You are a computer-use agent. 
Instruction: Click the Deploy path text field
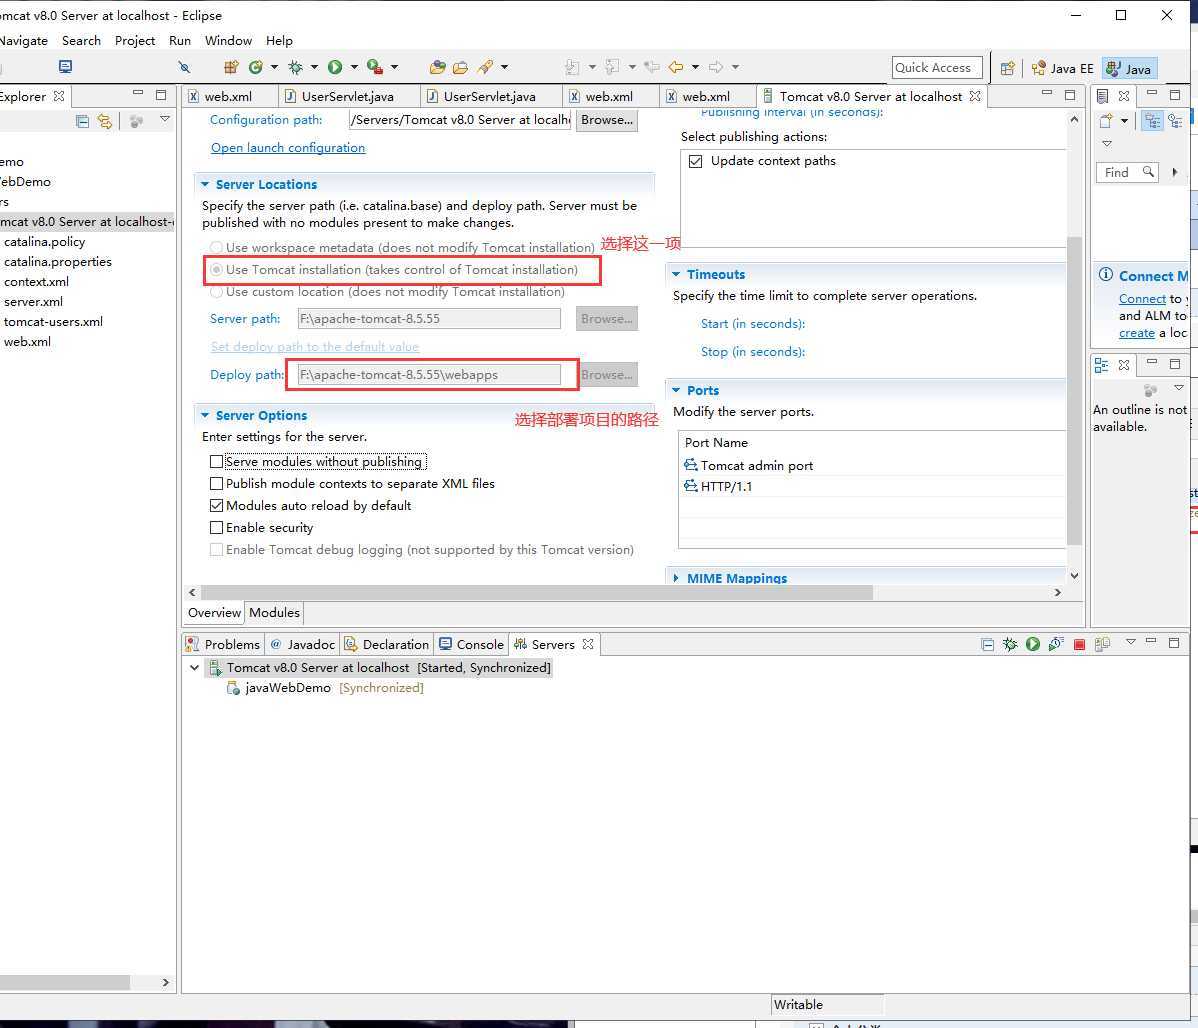429,375
